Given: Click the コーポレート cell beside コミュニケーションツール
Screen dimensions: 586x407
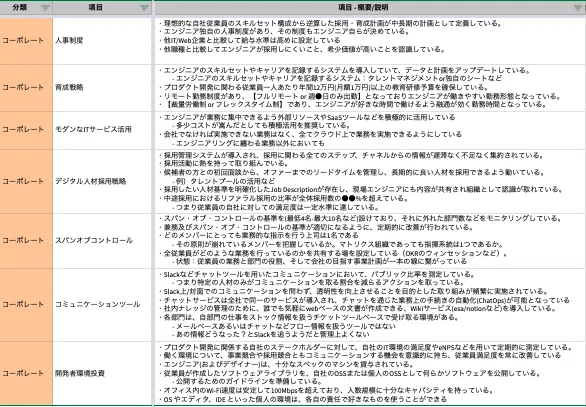Looking at the screenshot, I should tap(26, 304).
